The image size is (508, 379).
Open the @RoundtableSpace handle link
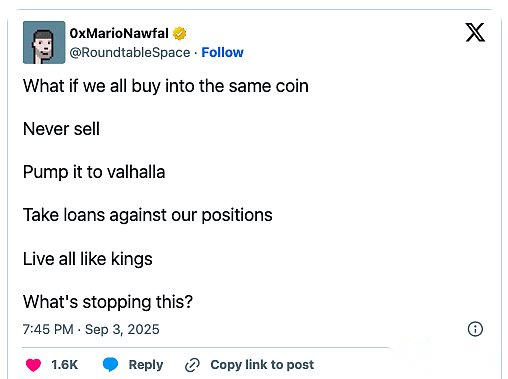coord(130,52)
